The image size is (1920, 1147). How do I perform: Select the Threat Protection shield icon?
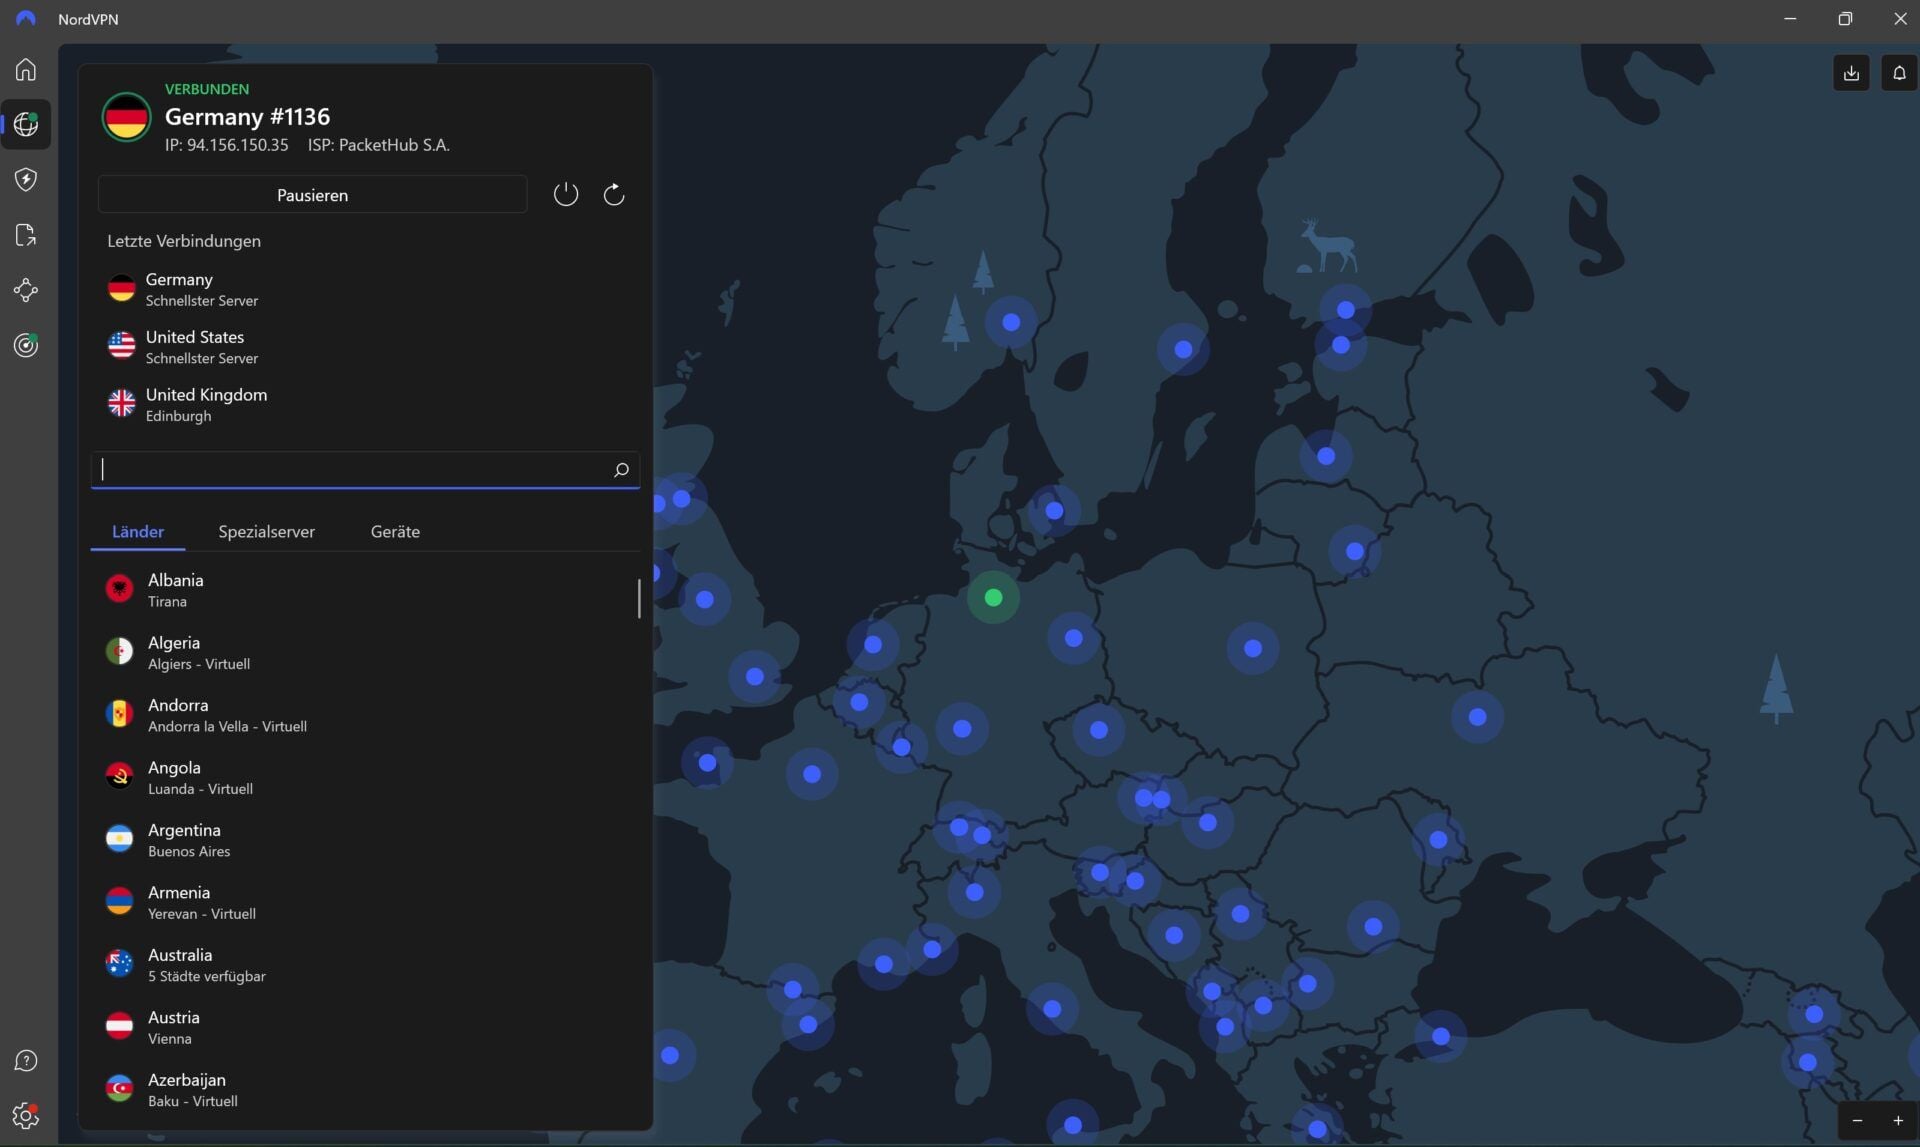click(x=25, y=179)
